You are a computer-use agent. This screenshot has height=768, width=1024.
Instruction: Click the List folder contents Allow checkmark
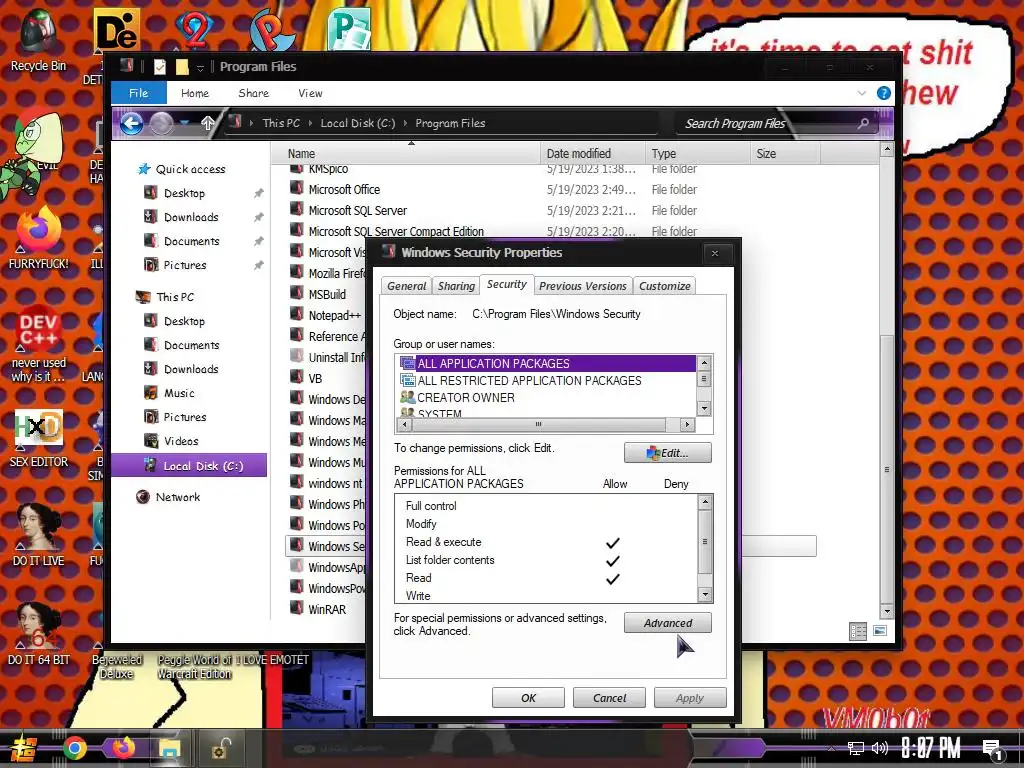click(613, 561)
